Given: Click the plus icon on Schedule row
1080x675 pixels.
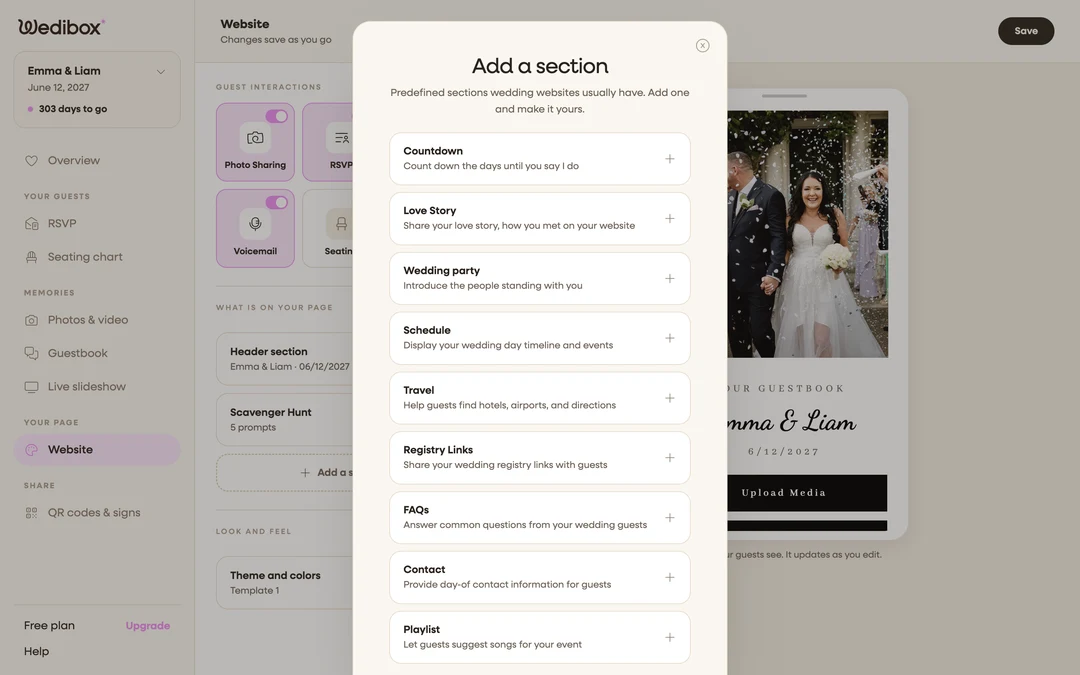Looking at the screenshot, I should click(x=669, y=338).
